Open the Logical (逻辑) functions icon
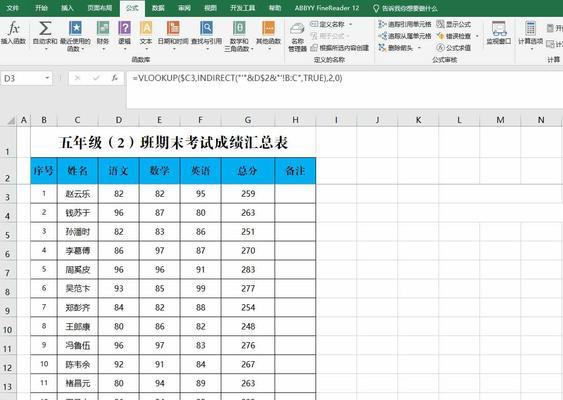 pos(125,28)
